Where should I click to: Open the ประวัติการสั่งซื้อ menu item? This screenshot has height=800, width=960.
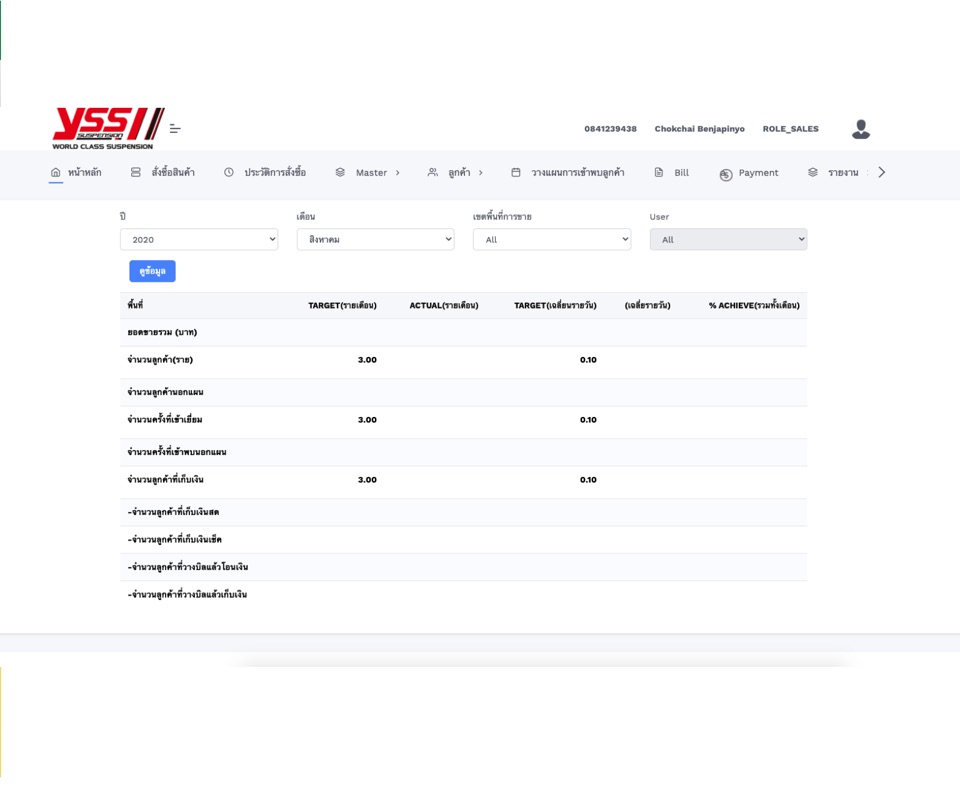tap(276, 173)
